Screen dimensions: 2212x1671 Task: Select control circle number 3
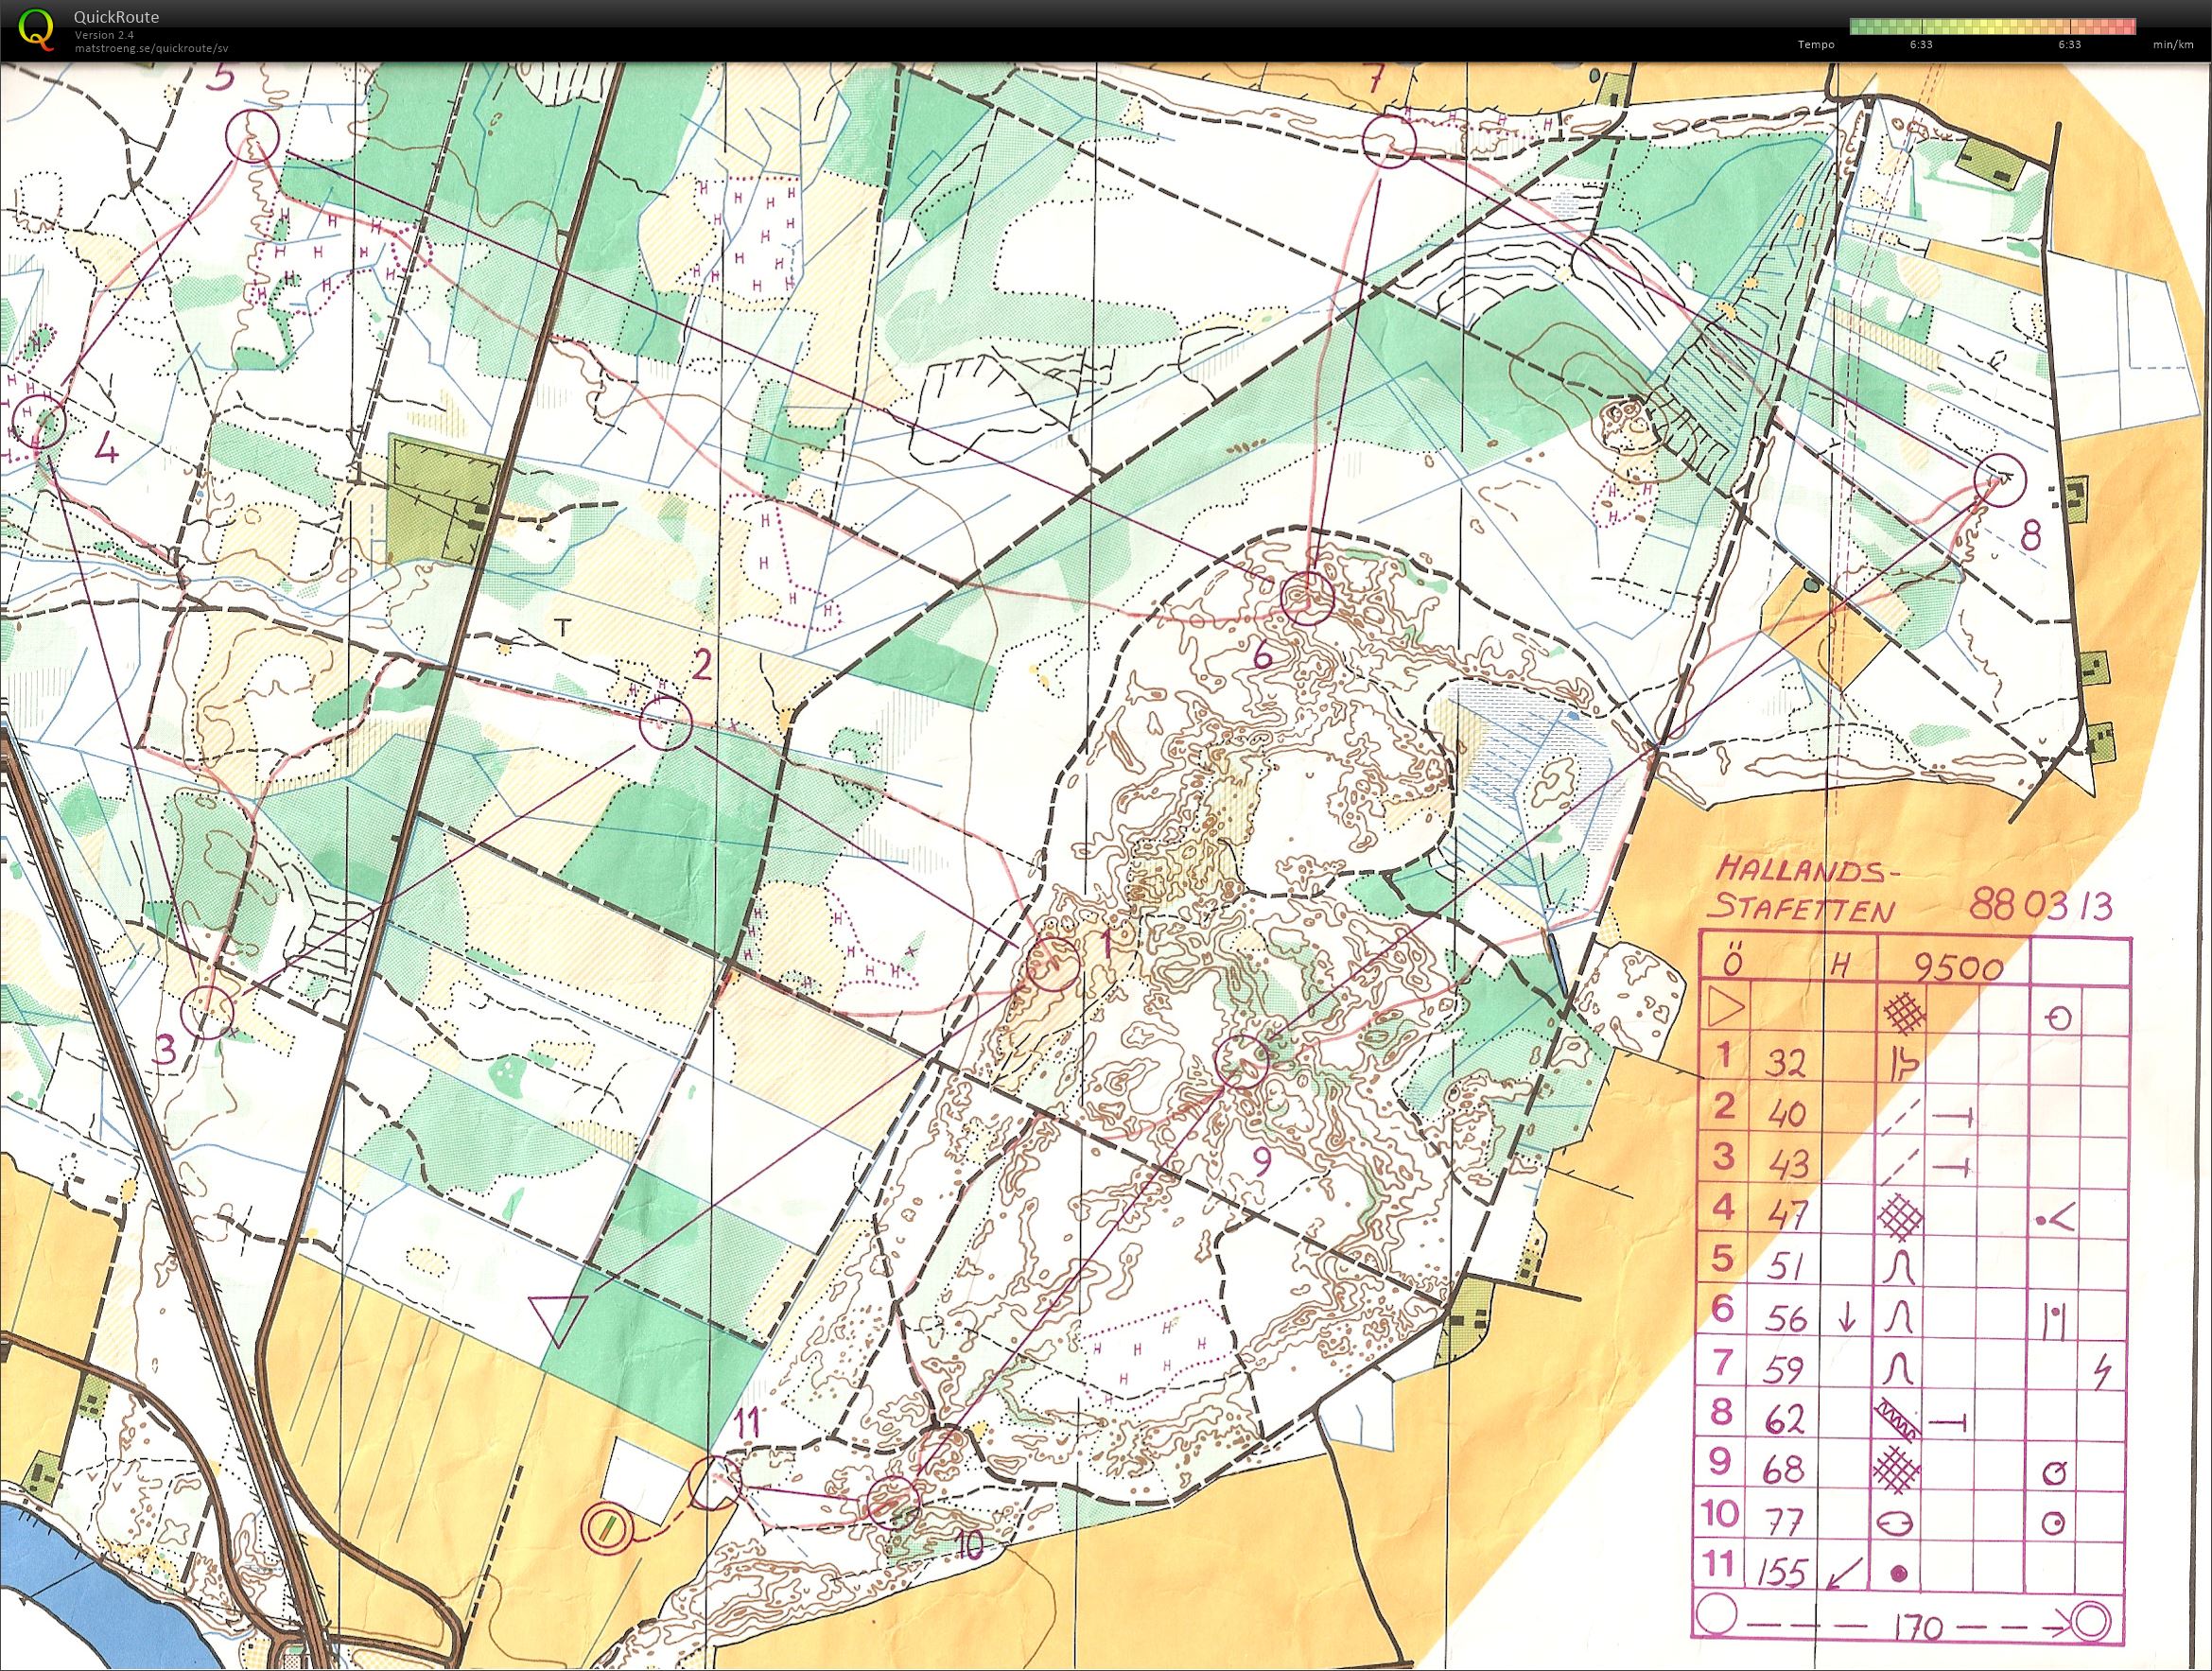209,1011
